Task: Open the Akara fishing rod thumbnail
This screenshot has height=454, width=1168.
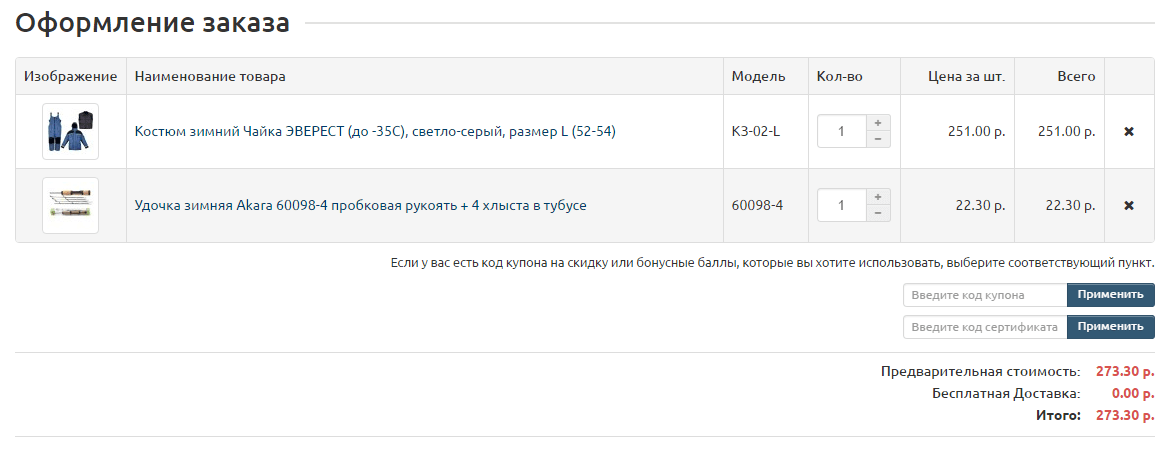Action: (70, 206)
